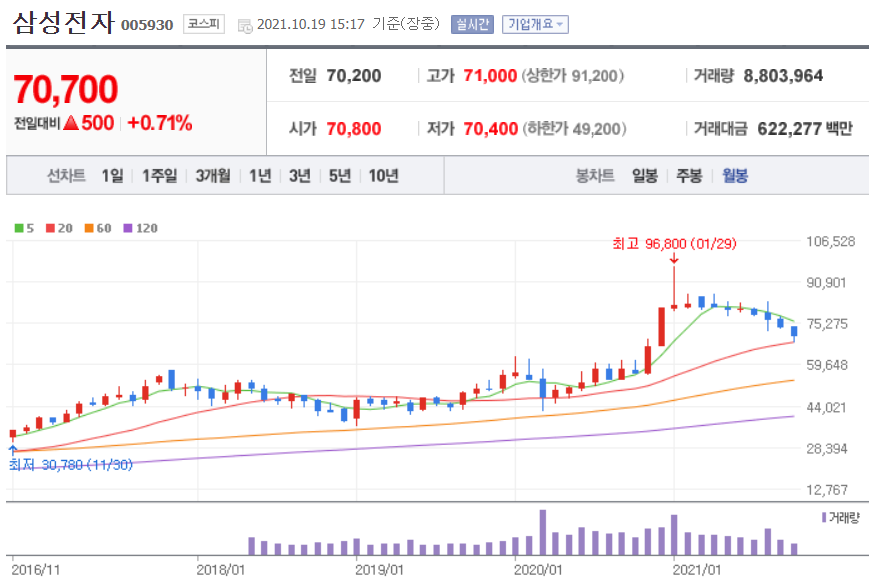This screenshot has height=587, width=869.
Task: Click the 2021/01 x-axis date label
Action: tap(697, 570)
